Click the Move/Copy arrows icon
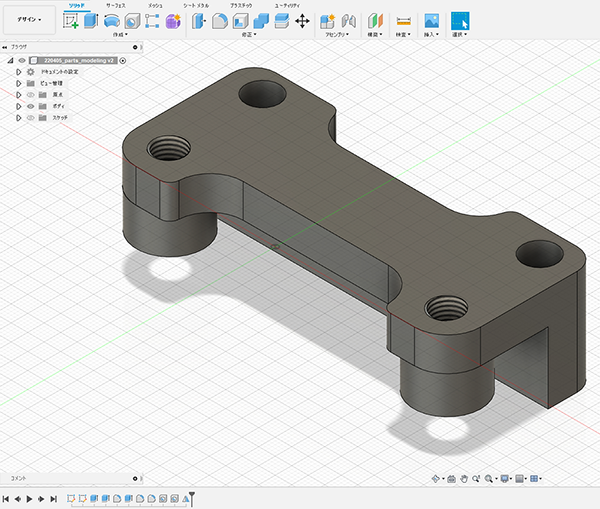 coord(302,20)
